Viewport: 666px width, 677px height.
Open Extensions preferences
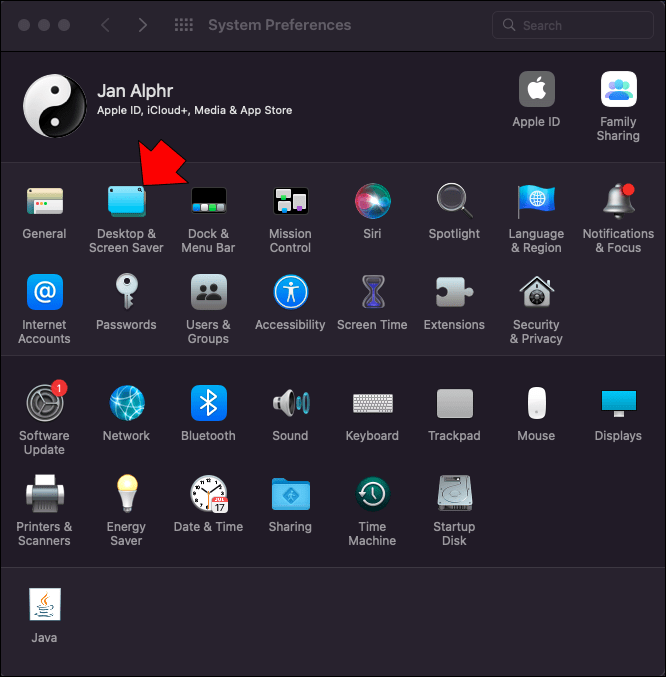coord(455,292)
